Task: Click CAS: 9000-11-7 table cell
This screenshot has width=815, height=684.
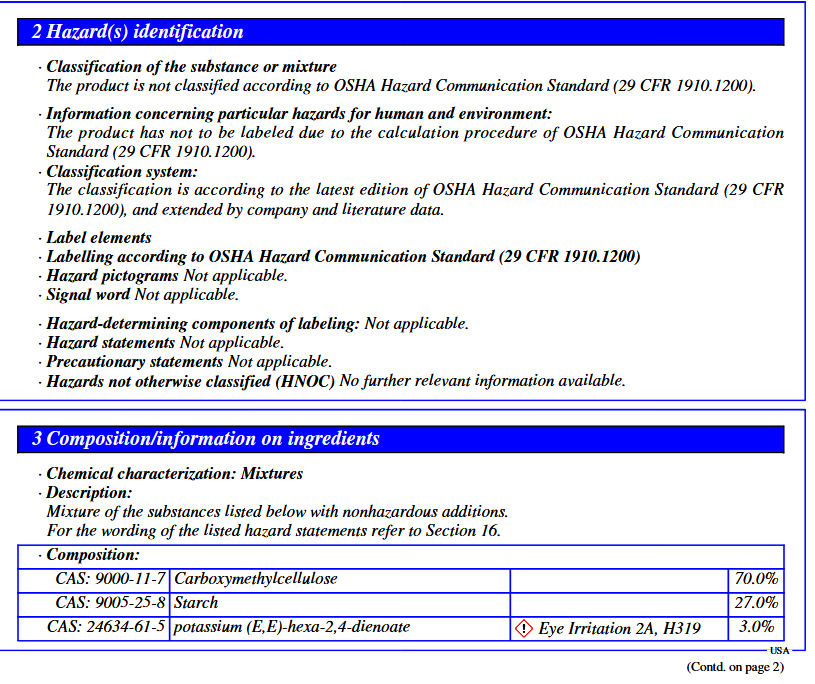Action: tap(94, 580)
